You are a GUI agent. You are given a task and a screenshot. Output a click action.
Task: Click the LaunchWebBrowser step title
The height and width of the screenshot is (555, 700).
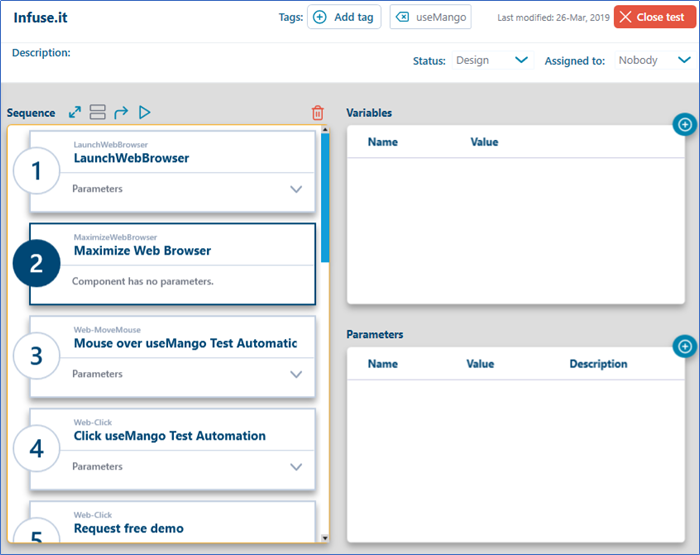pos(131,158)
